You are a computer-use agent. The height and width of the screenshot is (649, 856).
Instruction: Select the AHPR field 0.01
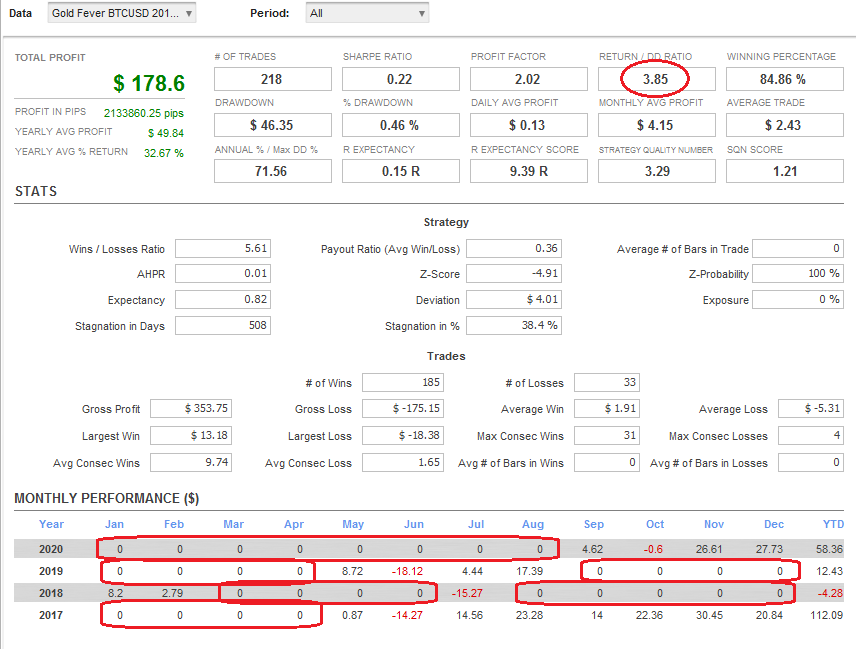click(x=223, y=273)
